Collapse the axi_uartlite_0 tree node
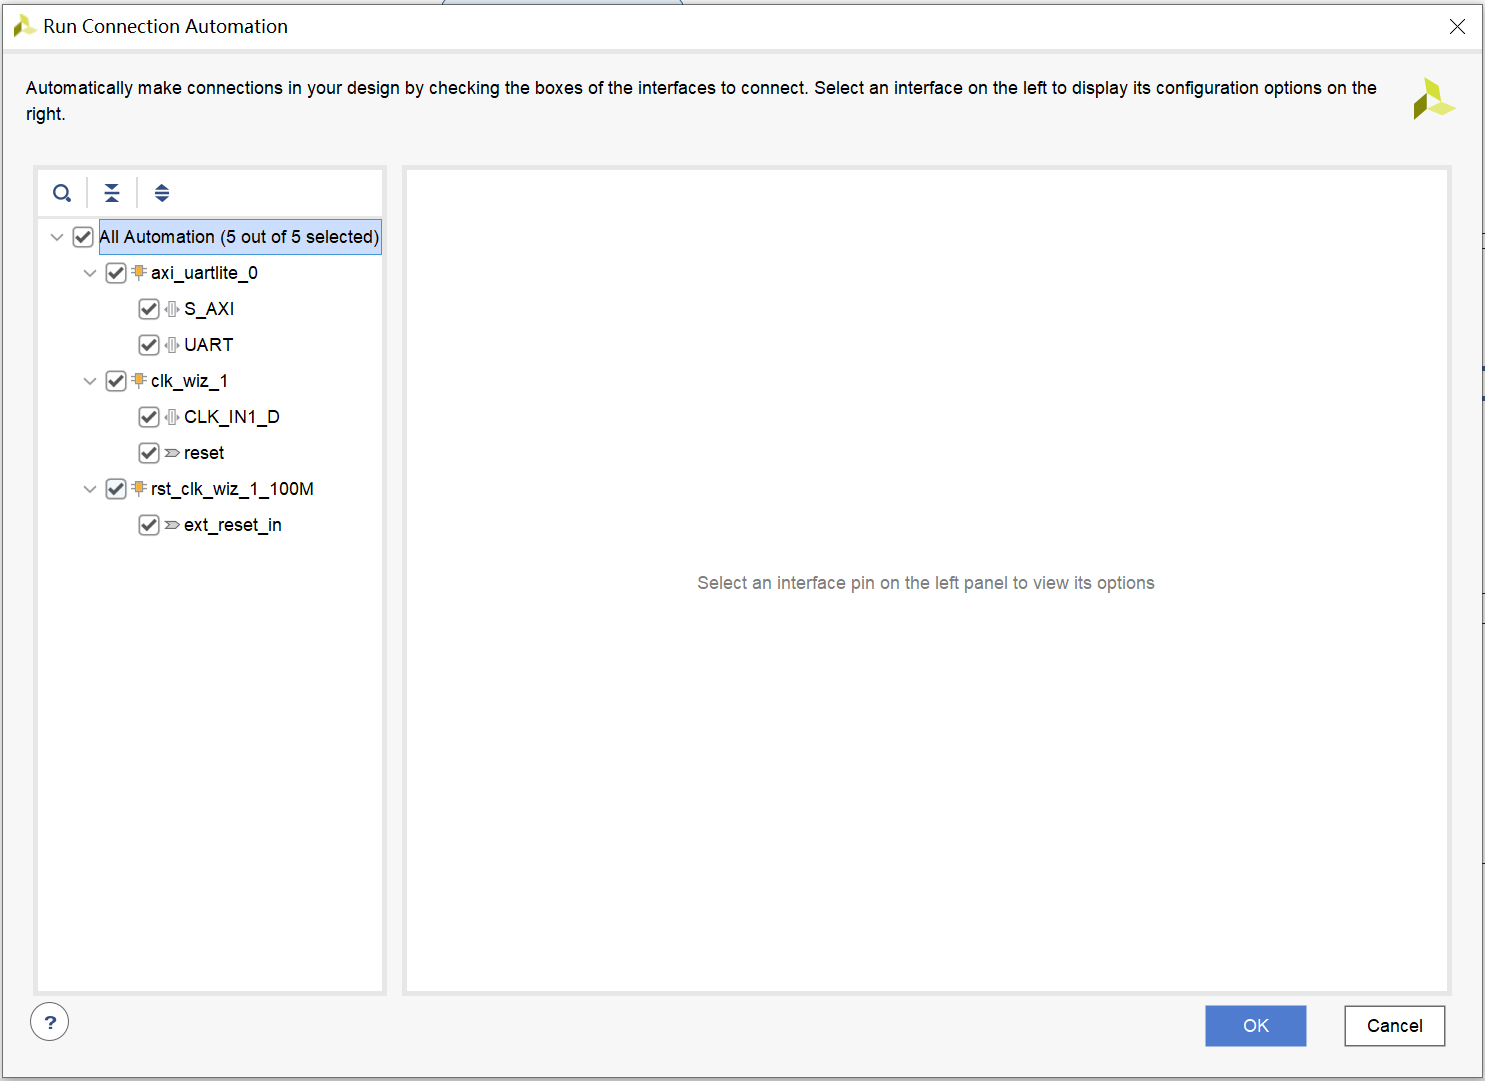 pos(90,273)
